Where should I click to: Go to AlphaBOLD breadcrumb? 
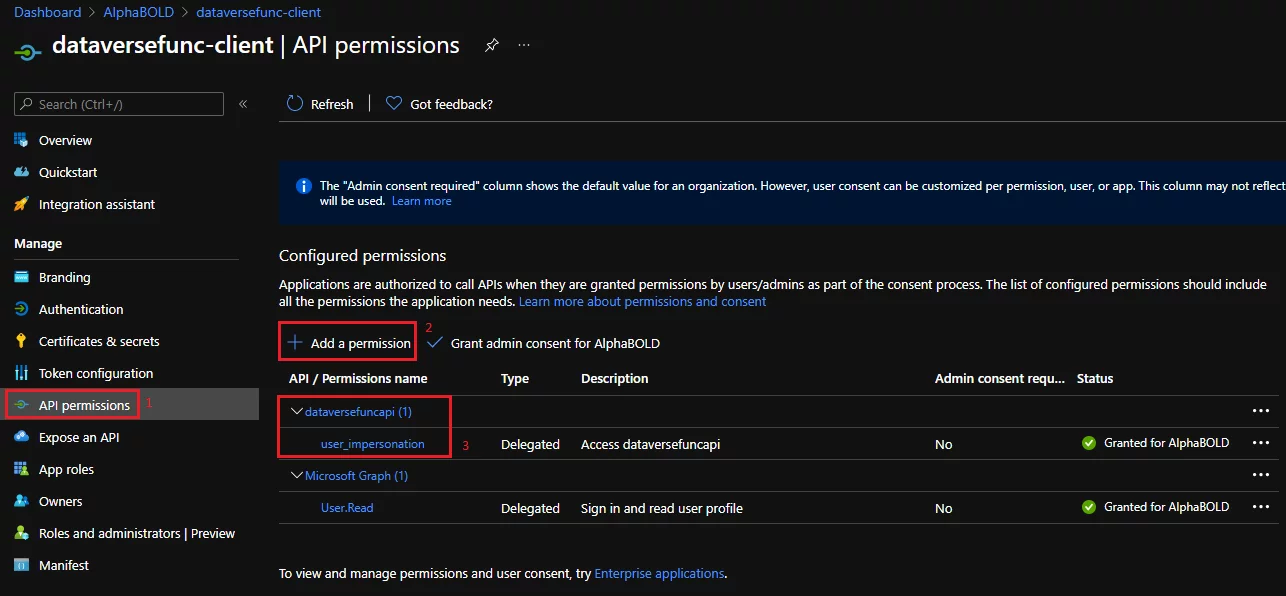pyautogui.click(x=138, y=12)
